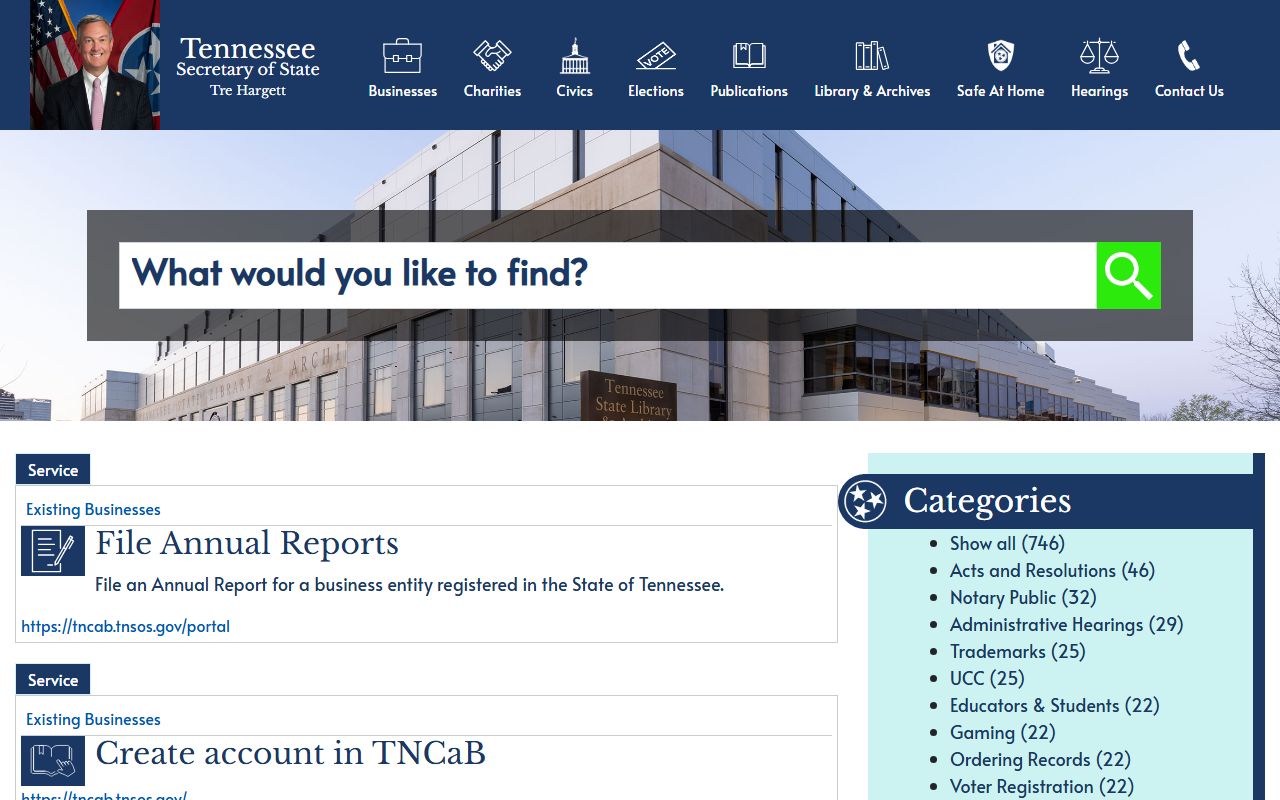1280x800 pixels.
Task: Click the Publications open book icon
Action: coord(749,55)
